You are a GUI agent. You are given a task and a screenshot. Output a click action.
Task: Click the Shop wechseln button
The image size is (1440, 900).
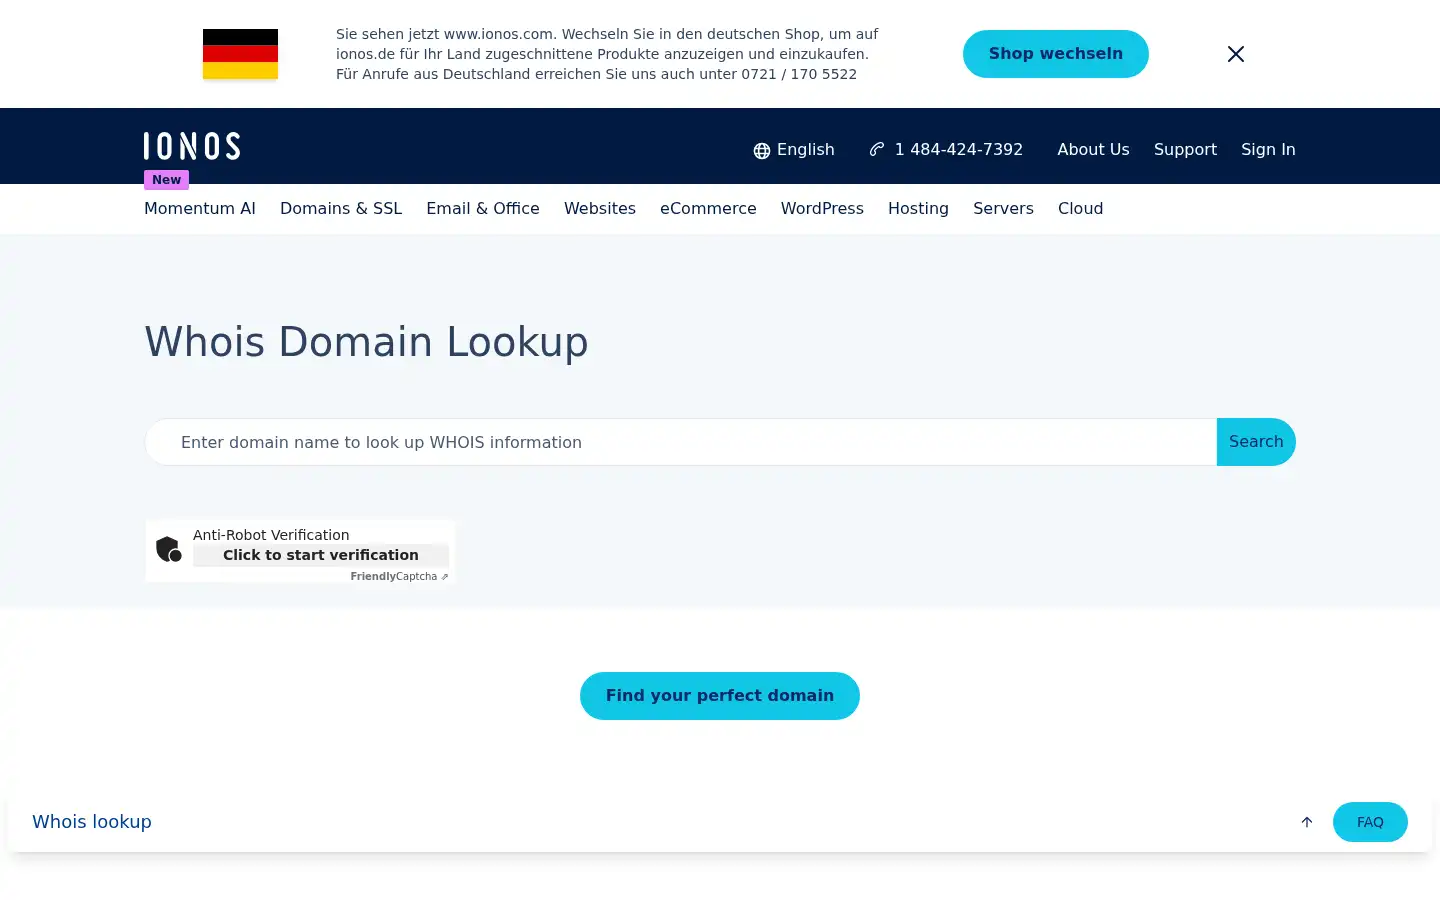(1056, 54)
